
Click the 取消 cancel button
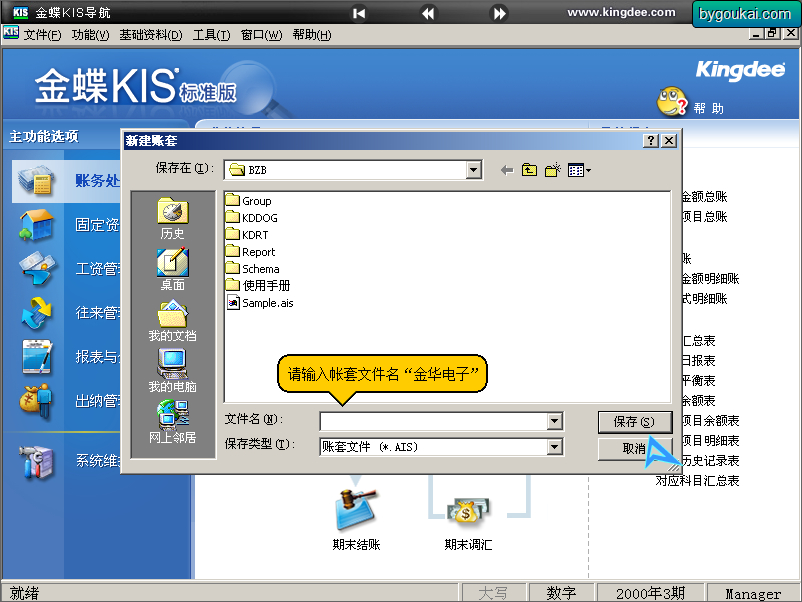pyautogui.click(x=634, y=449)
